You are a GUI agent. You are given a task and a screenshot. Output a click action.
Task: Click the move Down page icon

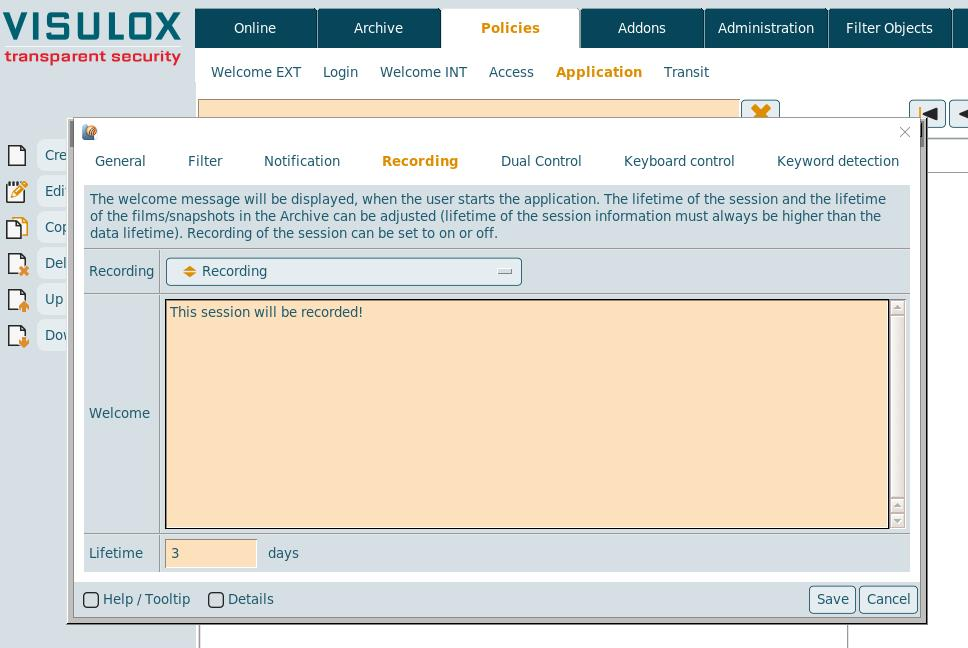[17, 335]
